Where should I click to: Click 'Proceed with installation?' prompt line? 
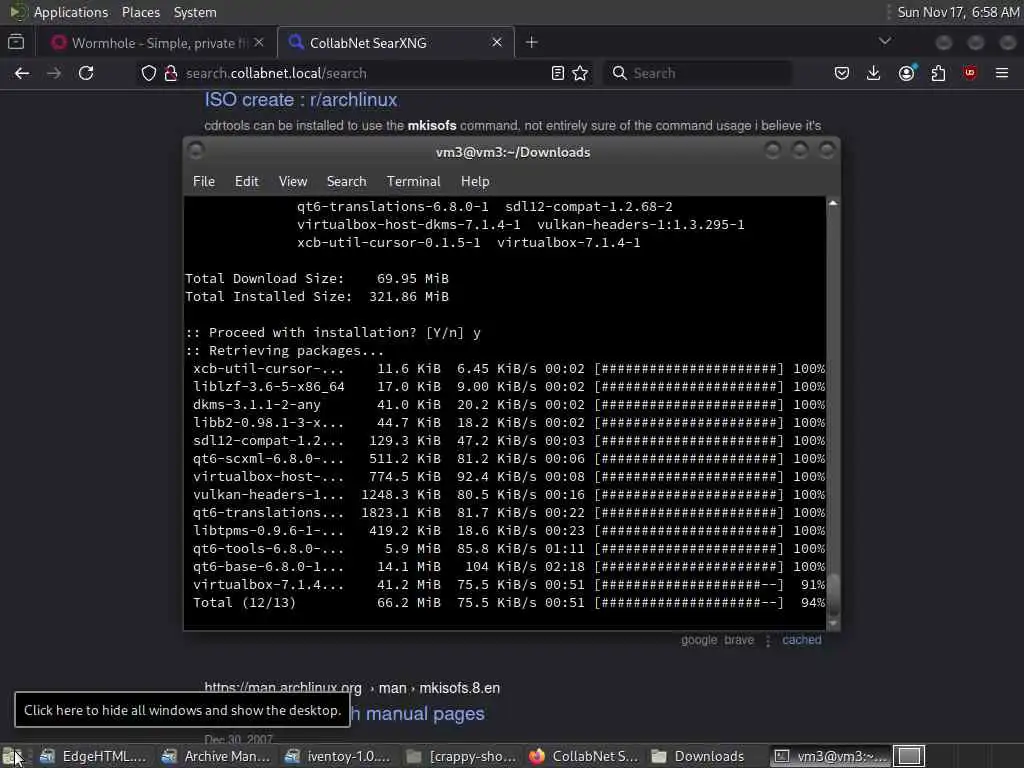[x=332, y=333]
